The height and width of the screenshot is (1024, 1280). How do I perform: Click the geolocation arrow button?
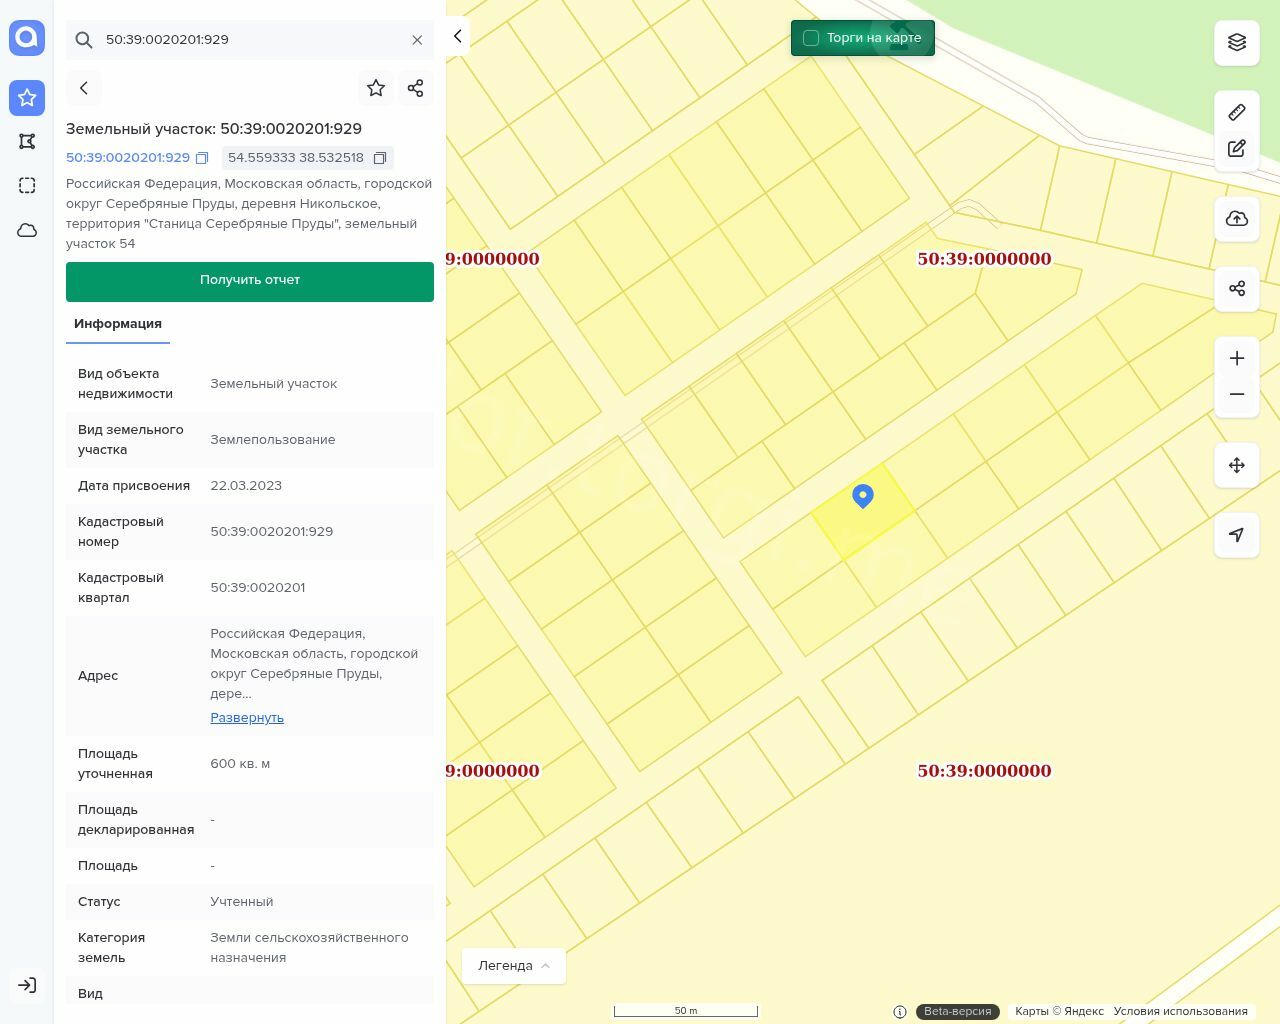(1237, 535)
